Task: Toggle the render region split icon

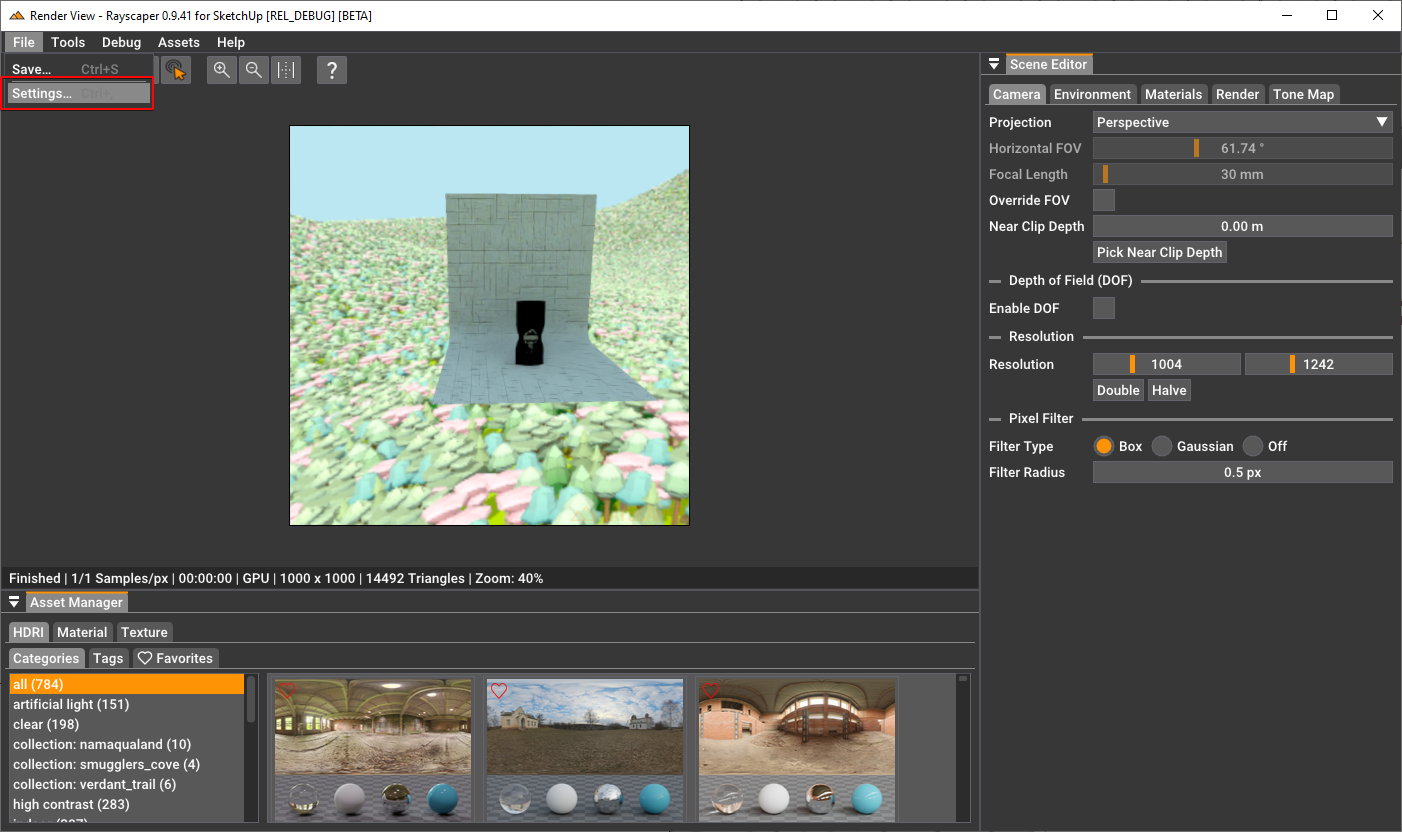Action: tap(286, 70)
